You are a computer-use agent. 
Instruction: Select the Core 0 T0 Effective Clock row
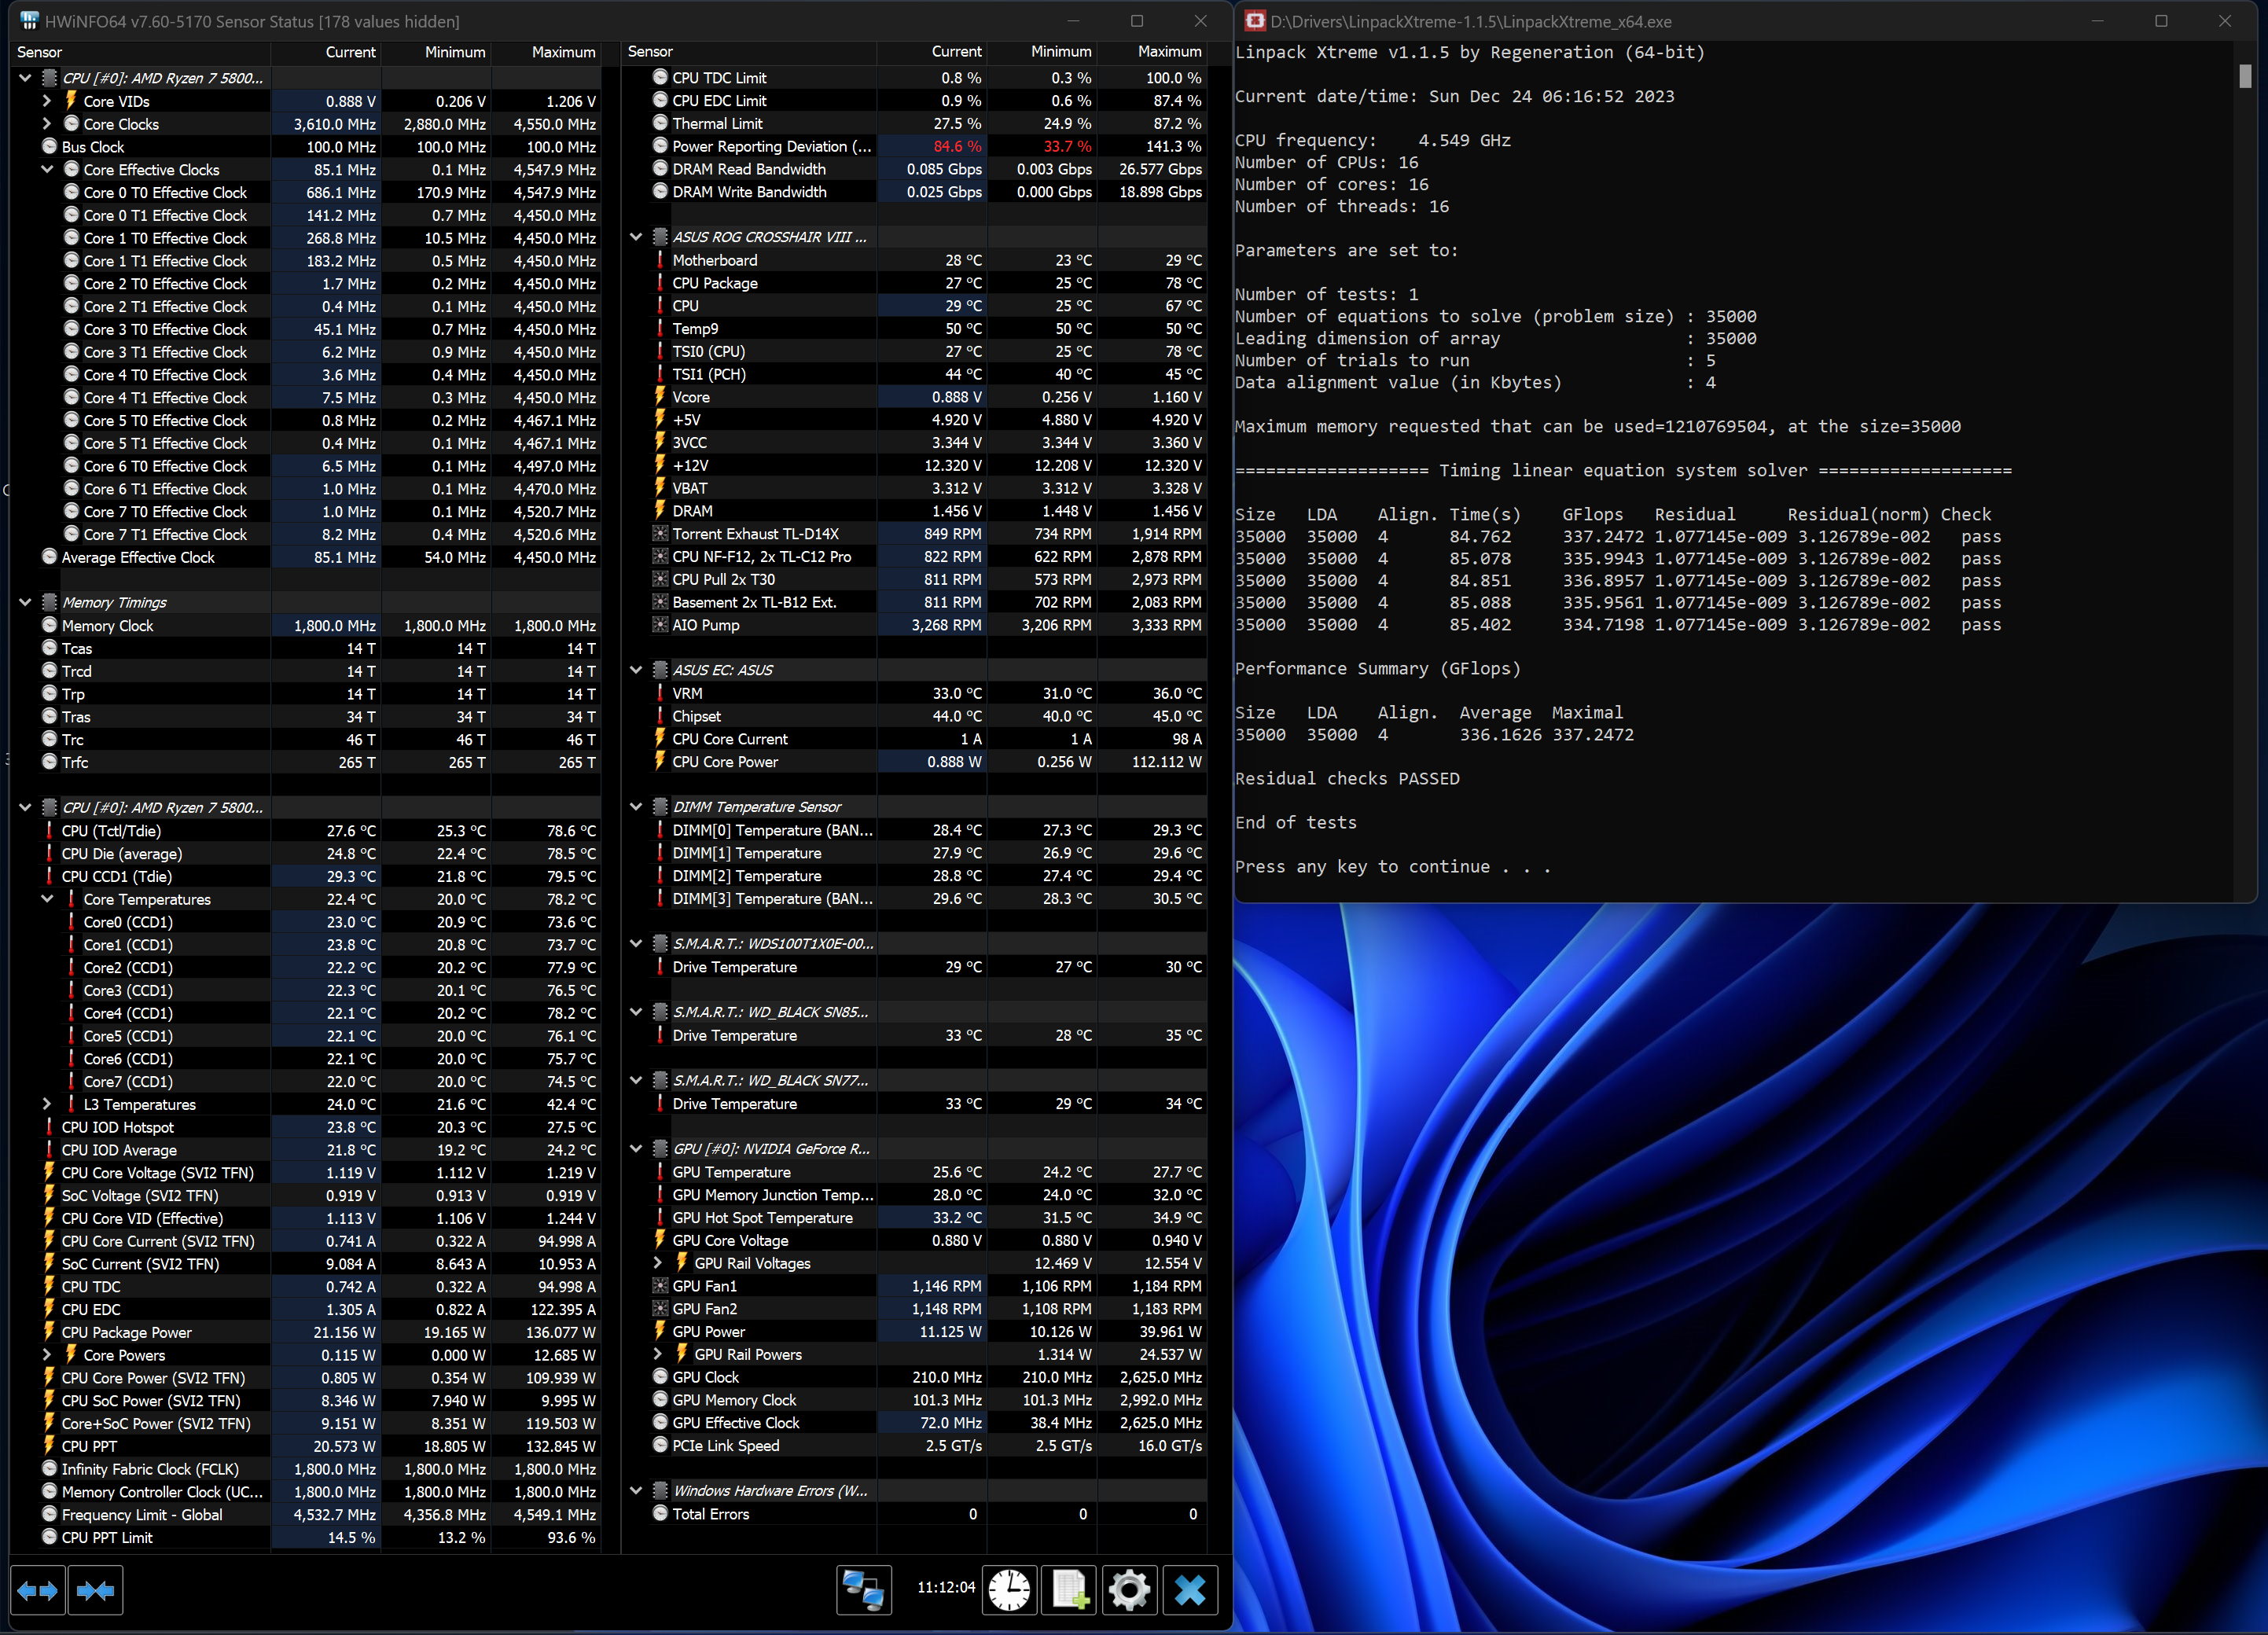tap(305, 192)
